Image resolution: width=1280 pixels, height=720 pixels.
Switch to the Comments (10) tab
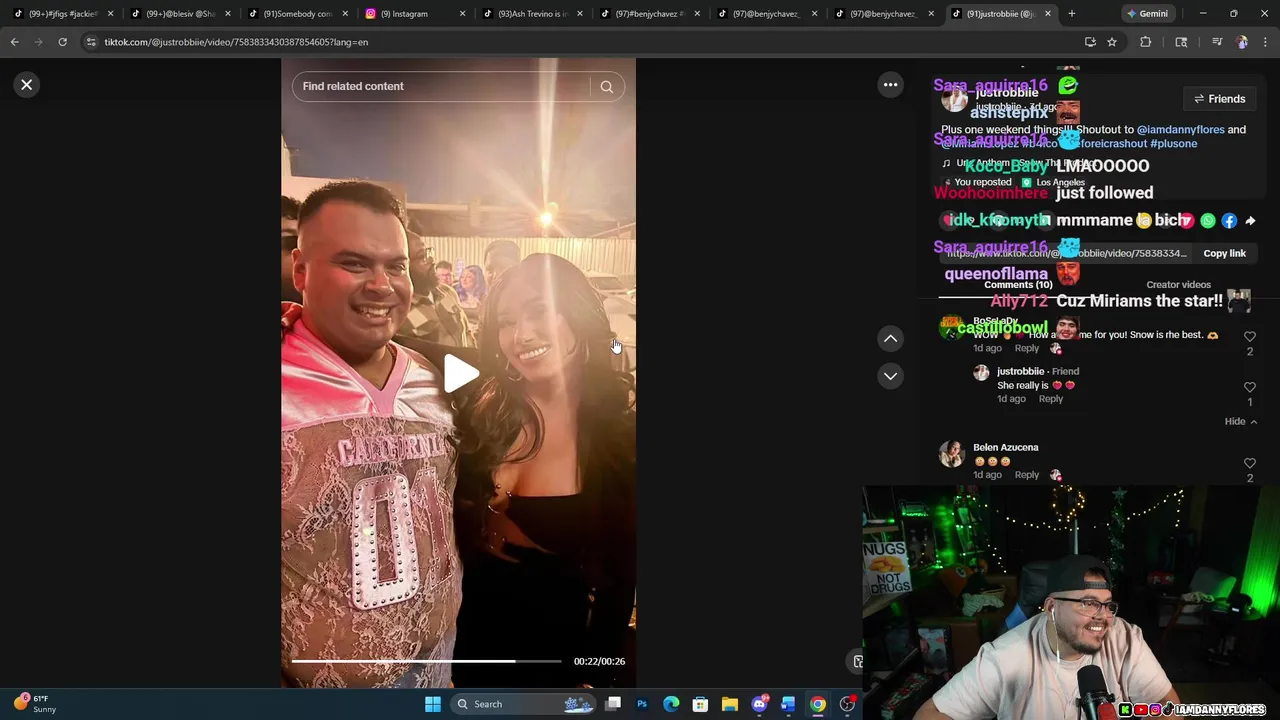1018,285
